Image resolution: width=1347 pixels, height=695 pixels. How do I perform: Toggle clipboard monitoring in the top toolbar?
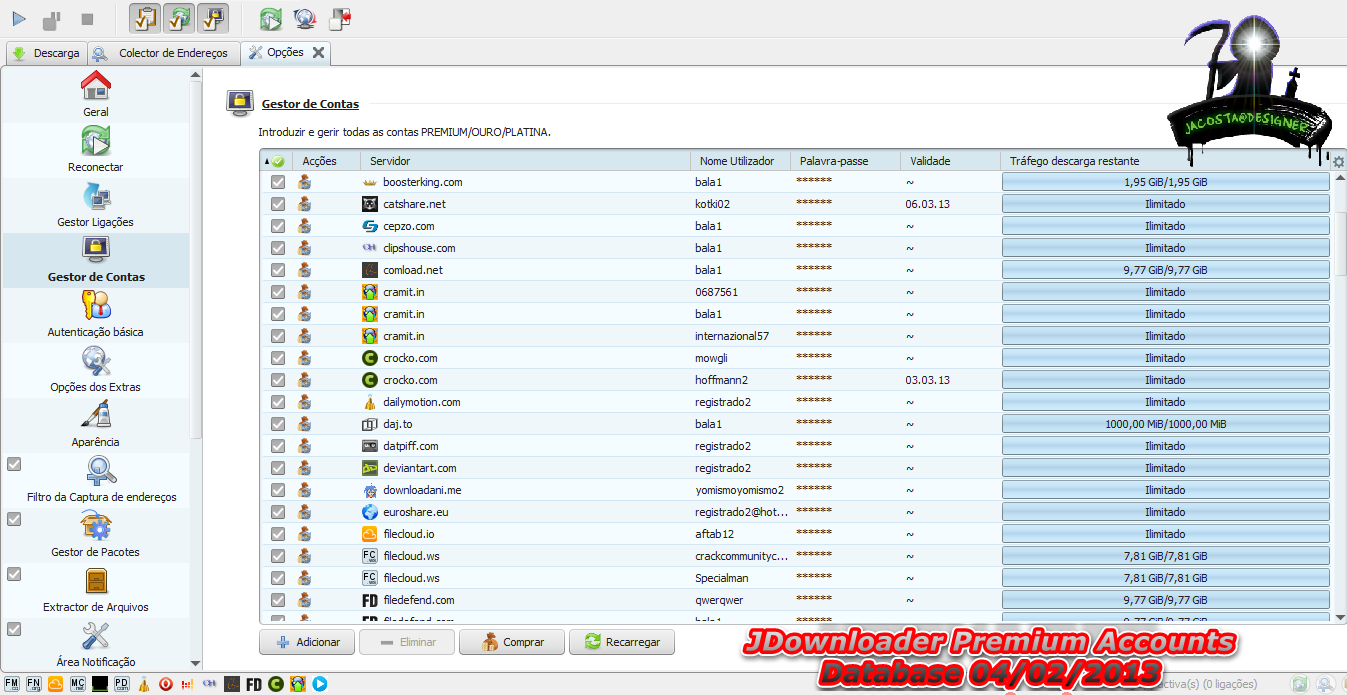pos(146,19)
